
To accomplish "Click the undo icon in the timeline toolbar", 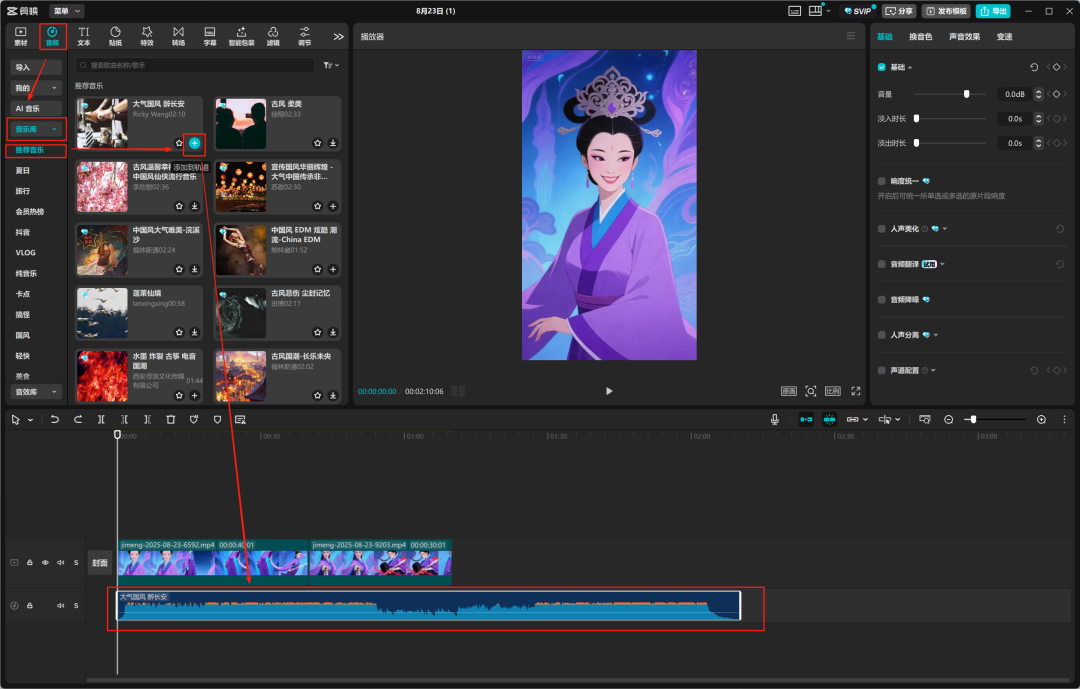I will tap(55, 419).
